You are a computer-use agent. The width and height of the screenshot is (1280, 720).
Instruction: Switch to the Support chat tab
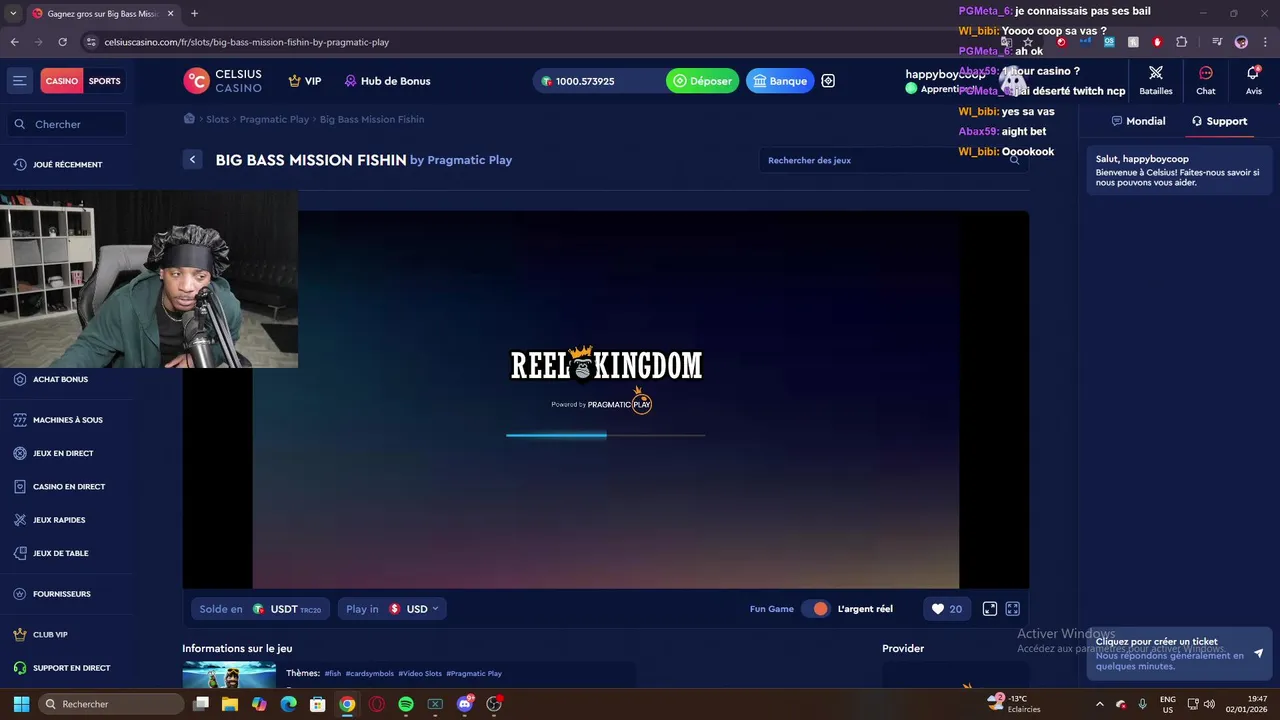click(1219, 121)
